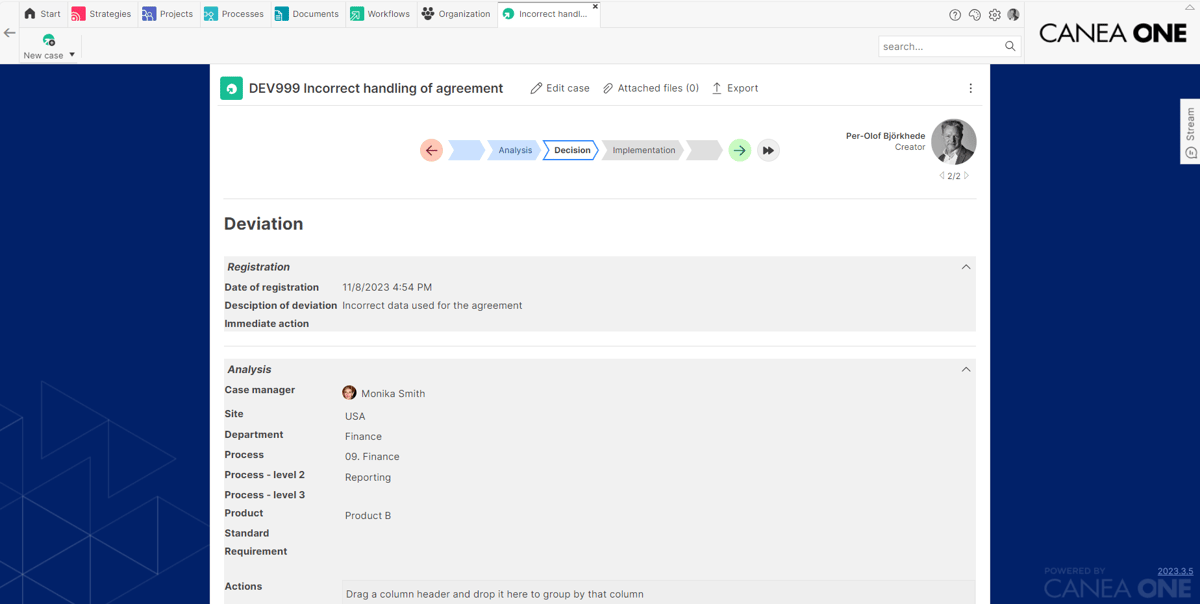Open Attached files (0)

650,88
